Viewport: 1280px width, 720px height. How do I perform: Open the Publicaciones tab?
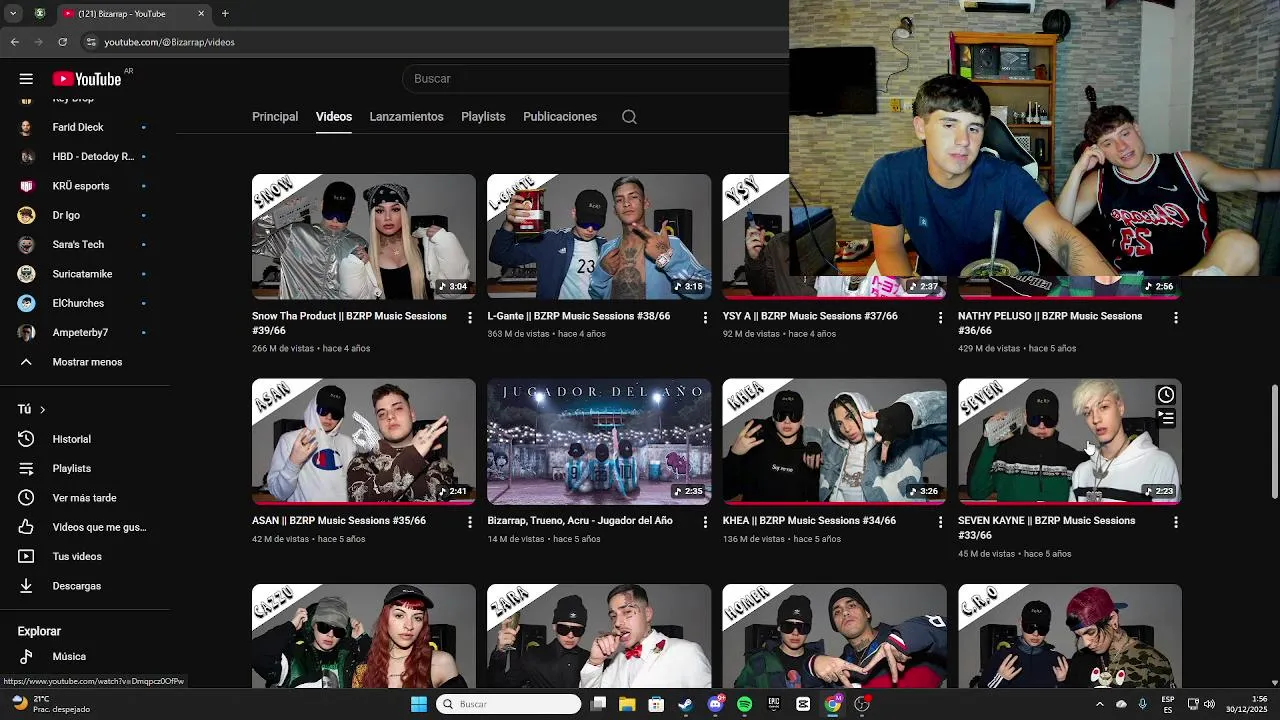coord(560,117)
